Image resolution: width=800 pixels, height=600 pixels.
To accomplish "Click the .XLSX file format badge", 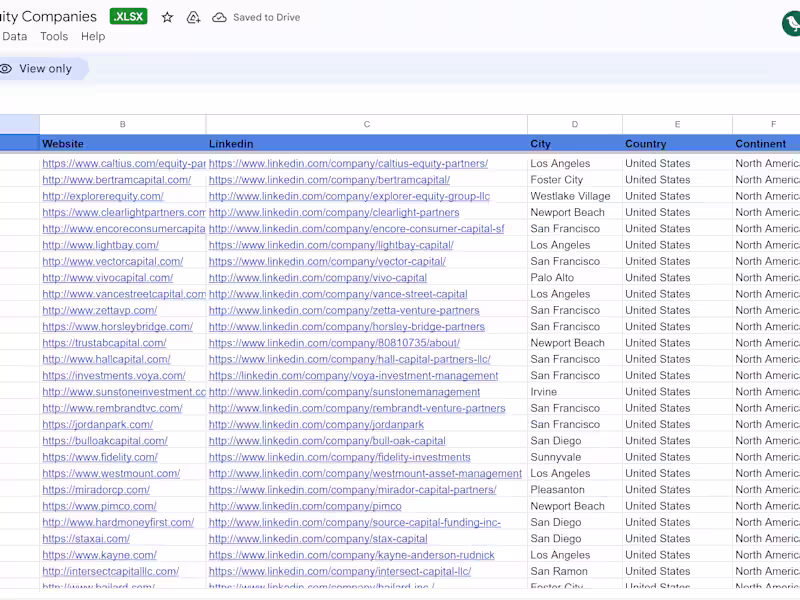I will tap(129, 16).
